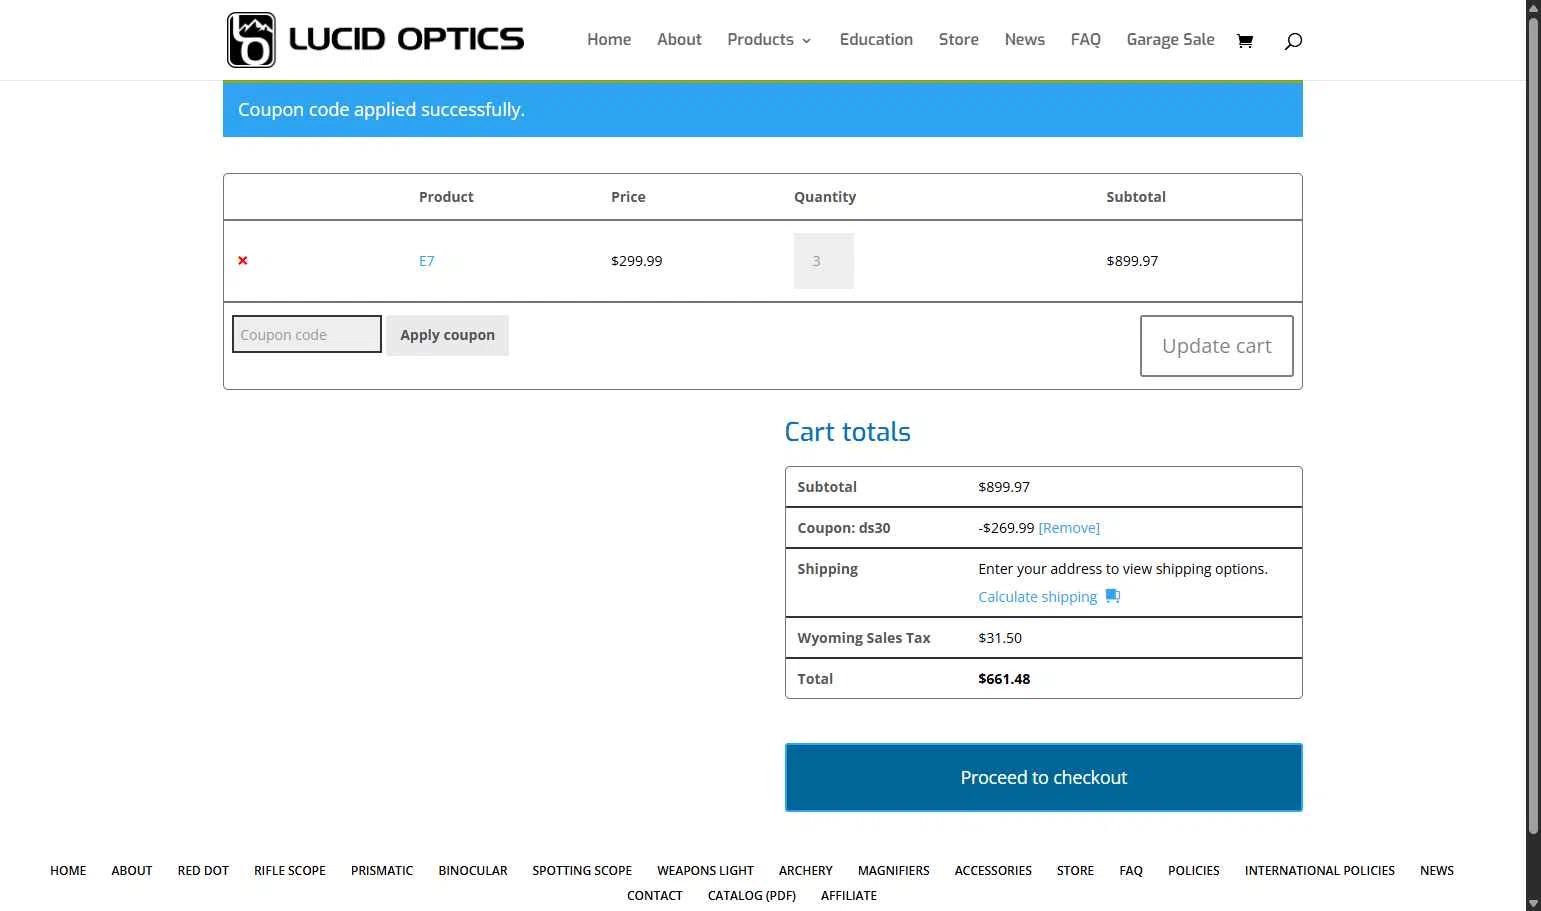Open SPOTTING SCOPE footer link

point(582,871)
